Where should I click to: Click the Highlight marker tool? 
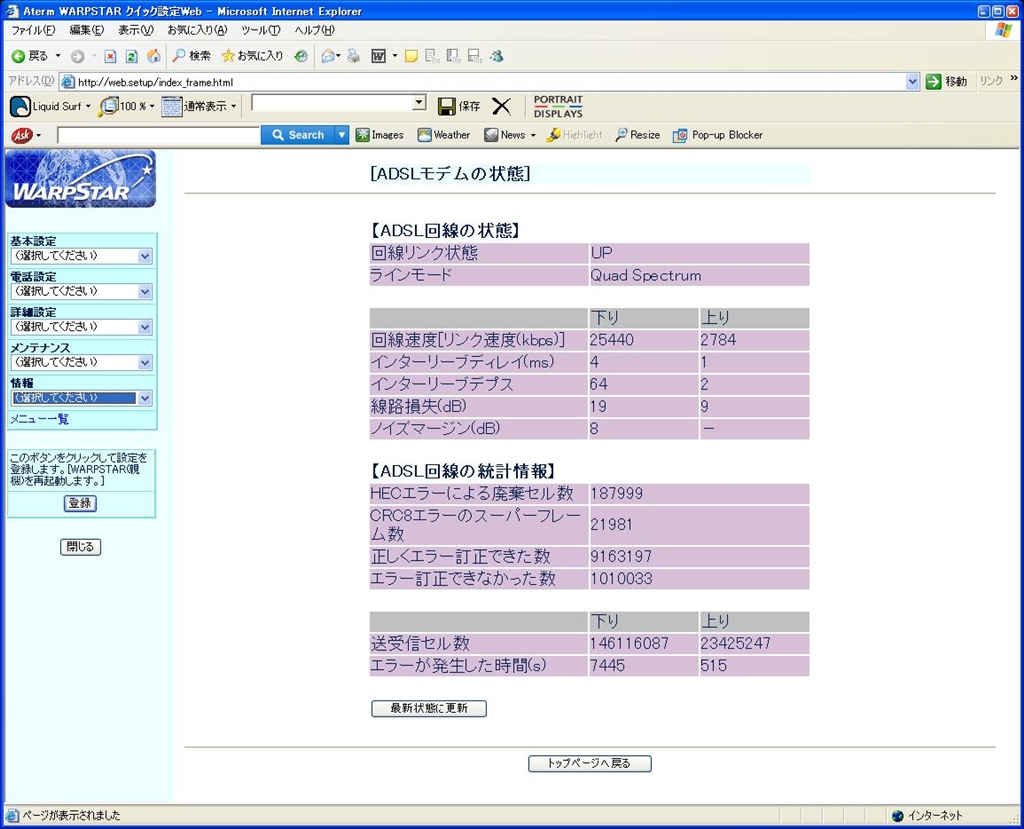coord(574,135)
